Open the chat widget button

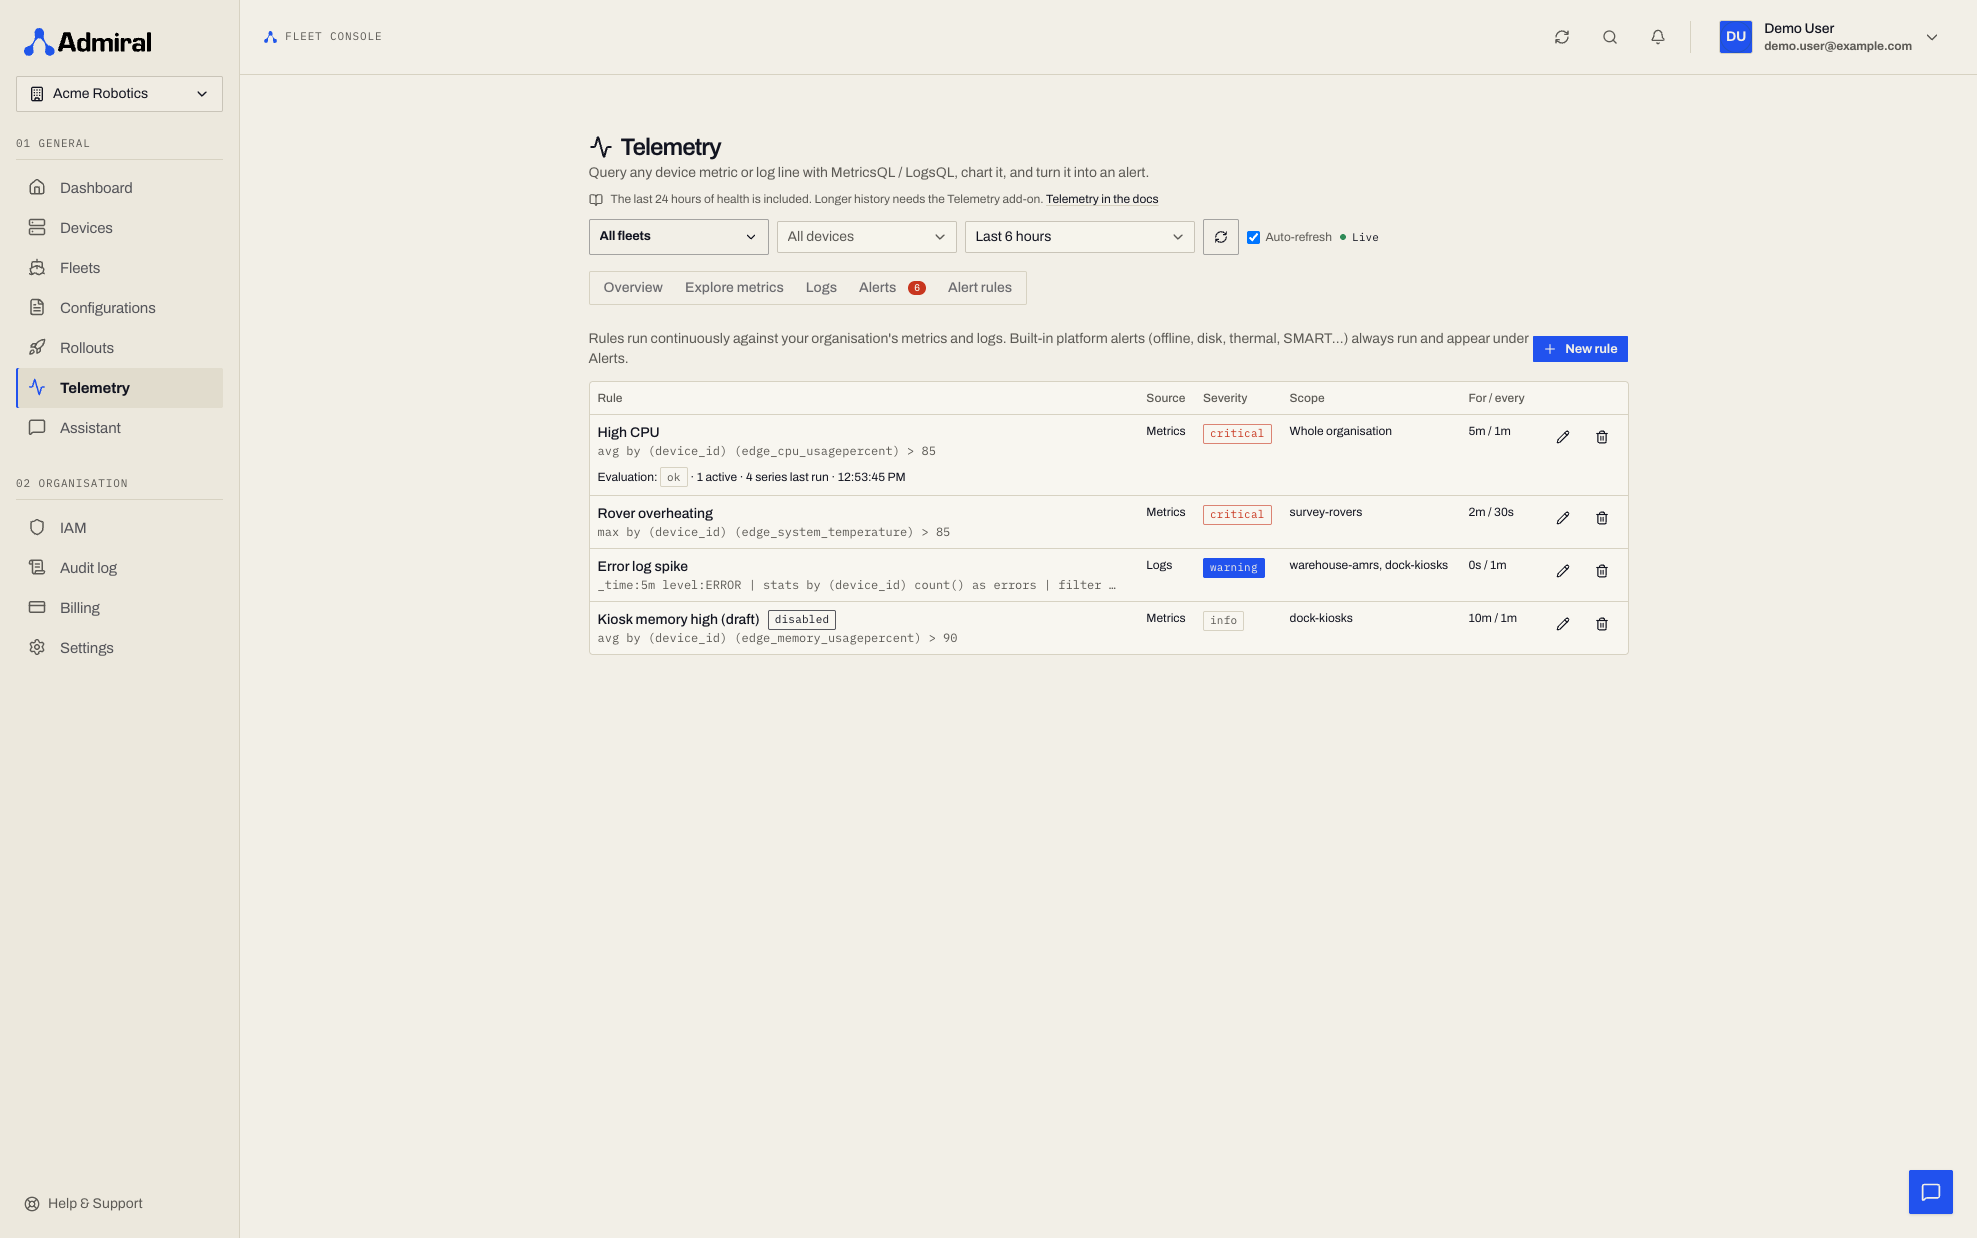point(1931,1192)
